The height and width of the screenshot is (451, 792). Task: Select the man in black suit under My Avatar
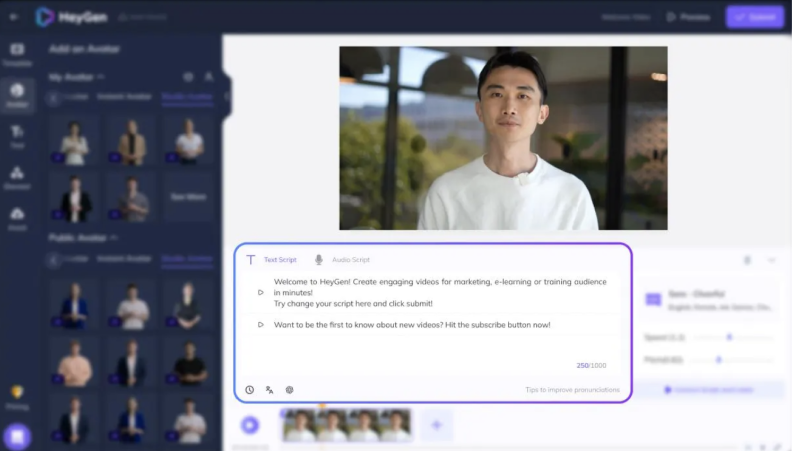[x=74, y=197]
